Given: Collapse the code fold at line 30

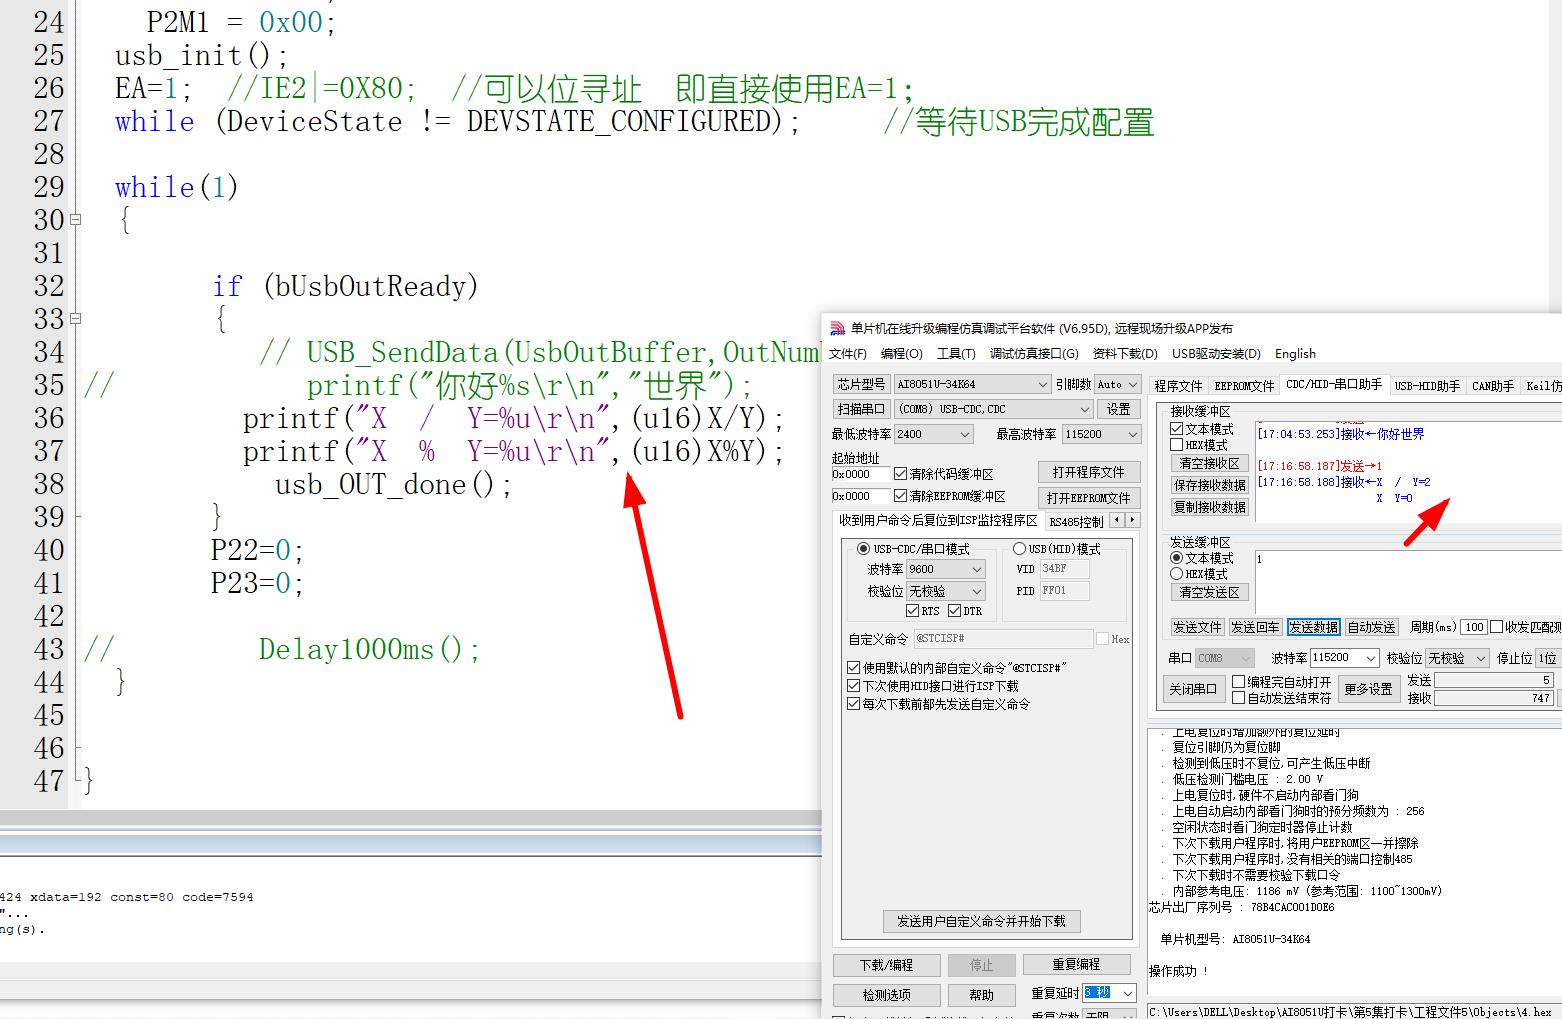Looking at the screenshot, I should point(75,220).
